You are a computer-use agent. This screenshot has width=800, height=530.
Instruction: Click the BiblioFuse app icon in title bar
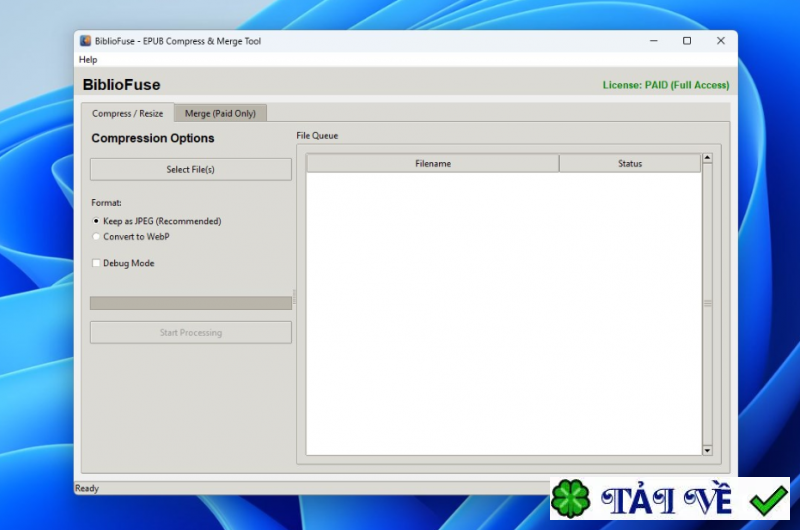85,41
